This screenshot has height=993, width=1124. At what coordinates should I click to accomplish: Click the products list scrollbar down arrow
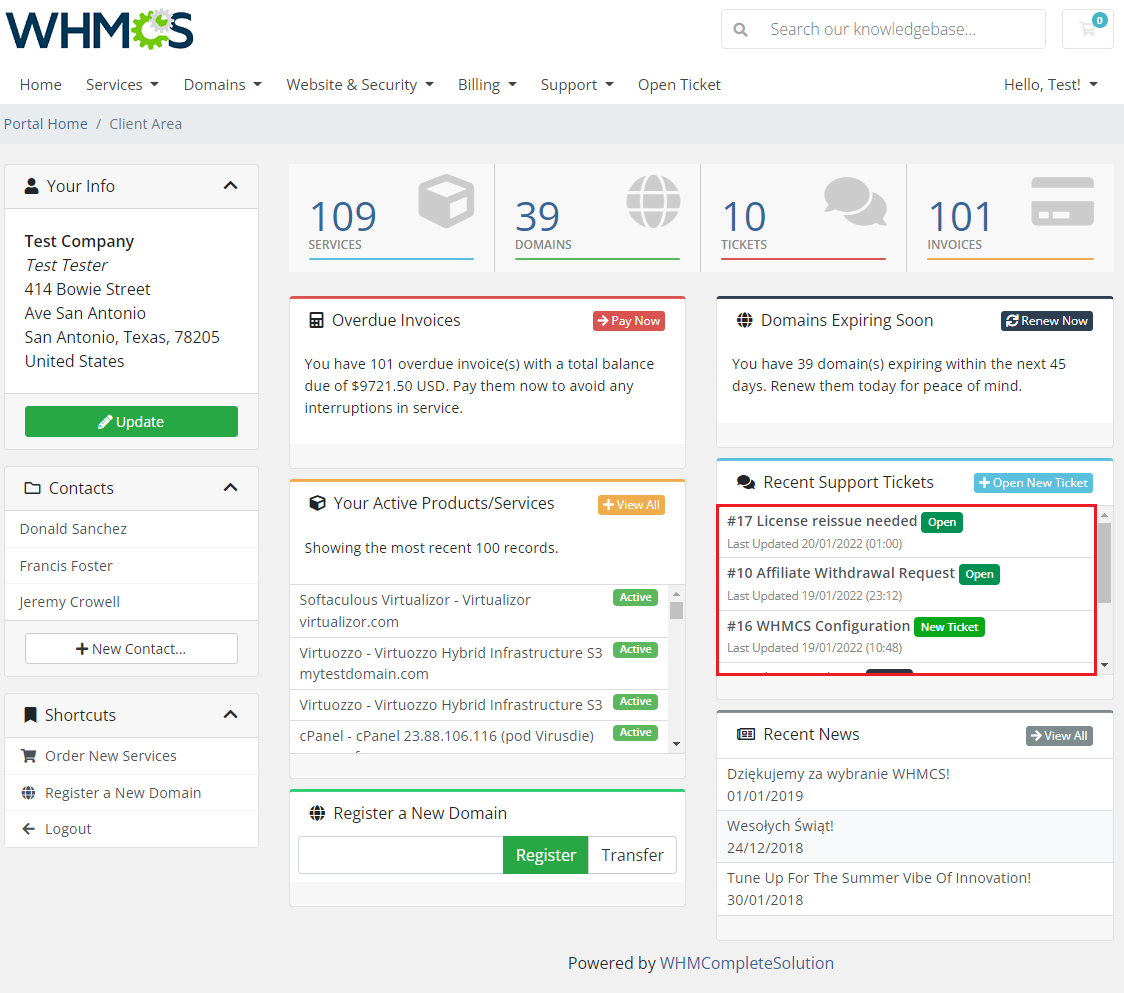676,744
